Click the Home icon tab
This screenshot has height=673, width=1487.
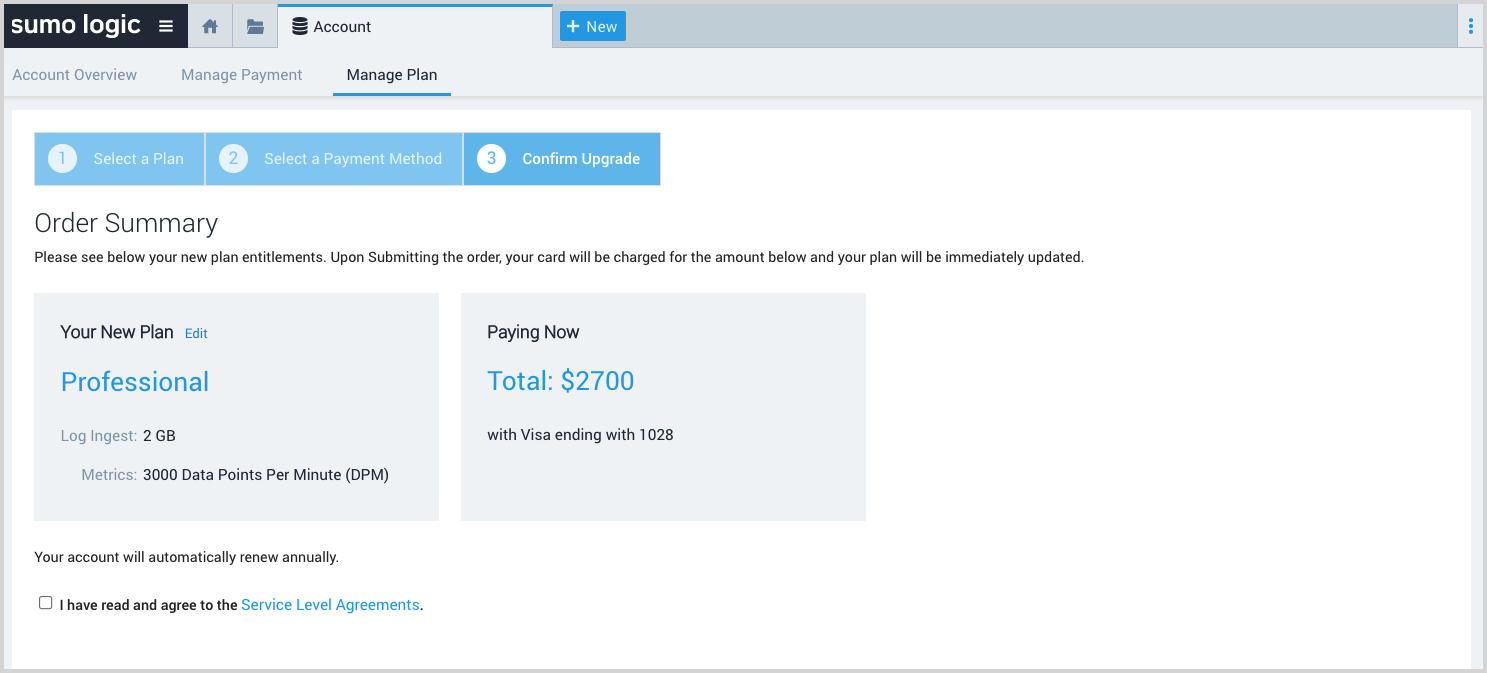(210, 27)
